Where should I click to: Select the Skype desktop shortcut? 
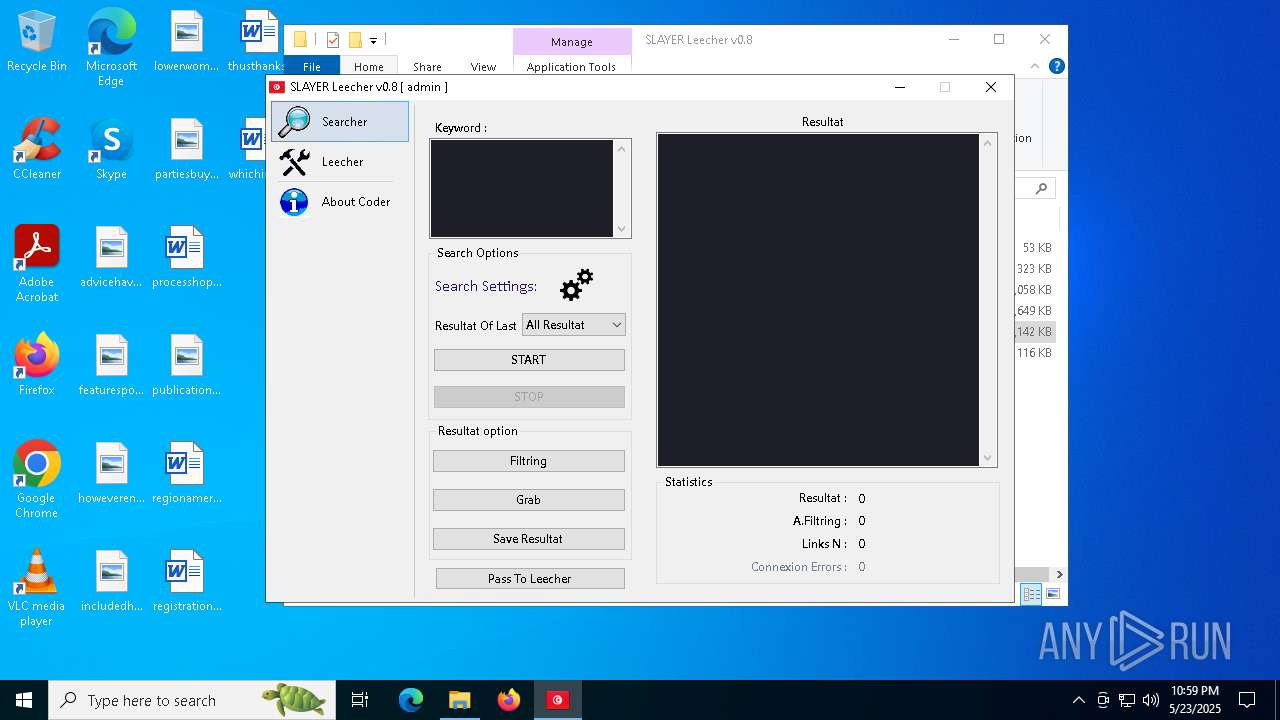point(111,150)
